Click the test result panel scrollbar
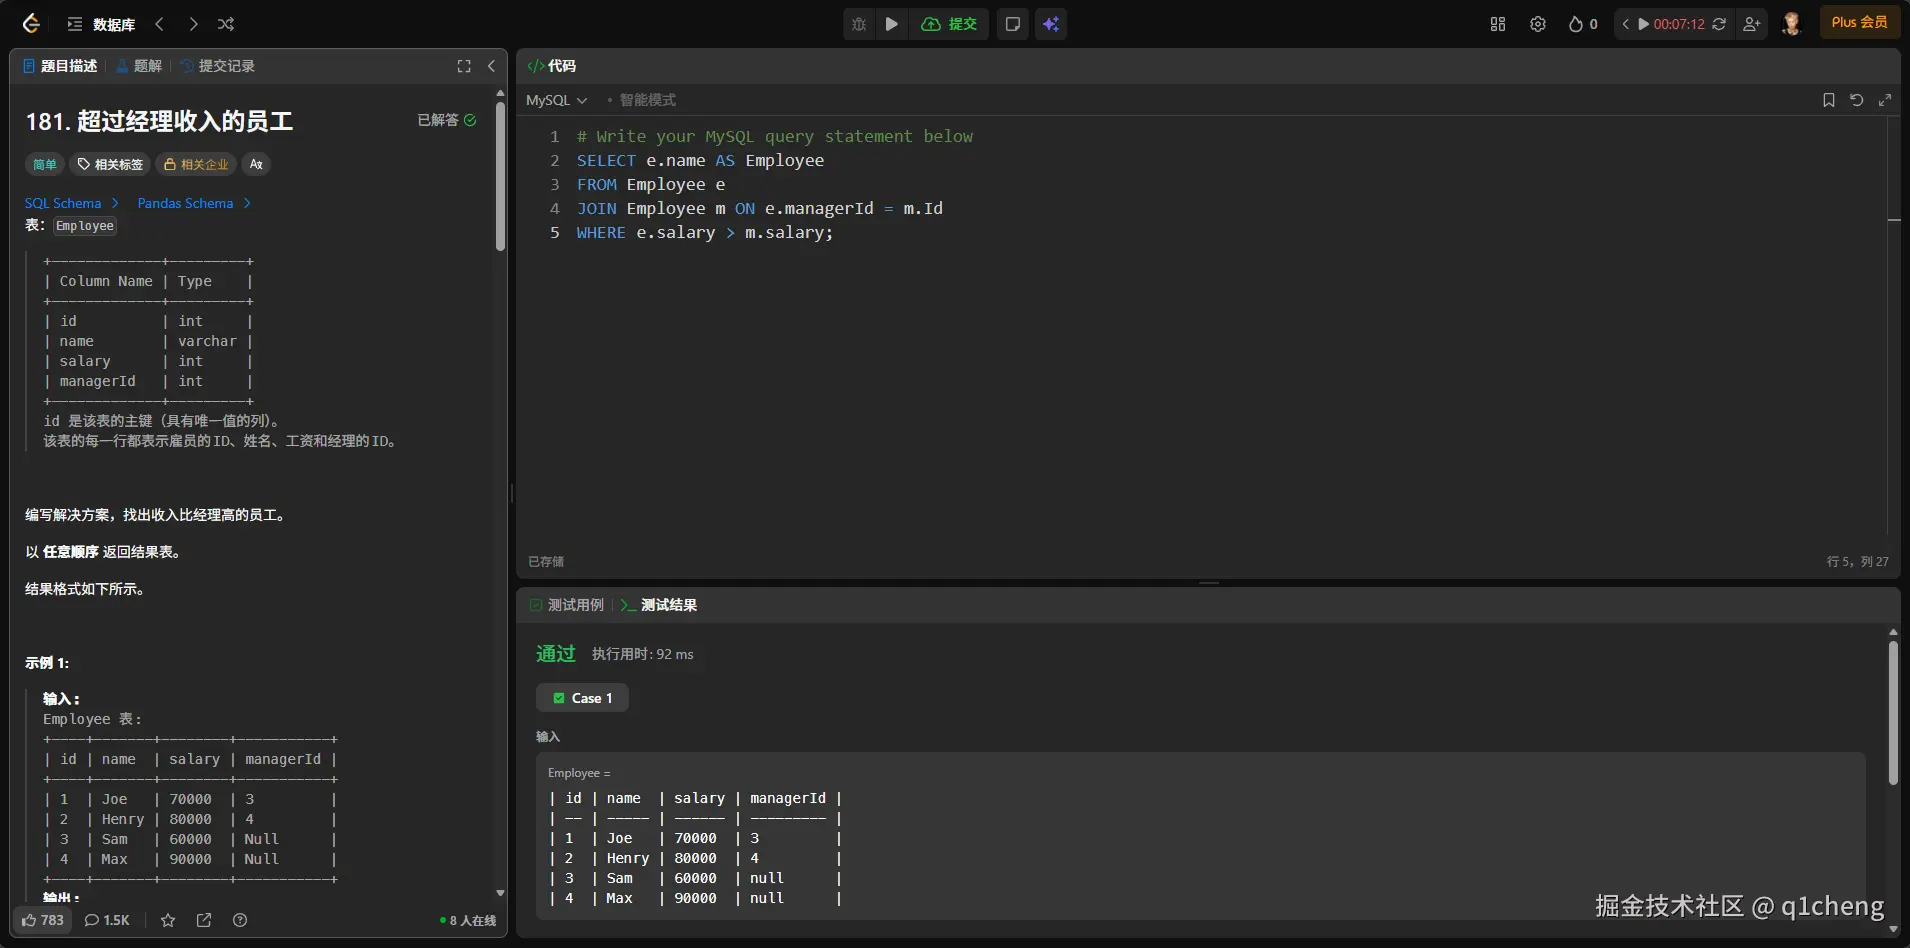 click(1893, 712)
